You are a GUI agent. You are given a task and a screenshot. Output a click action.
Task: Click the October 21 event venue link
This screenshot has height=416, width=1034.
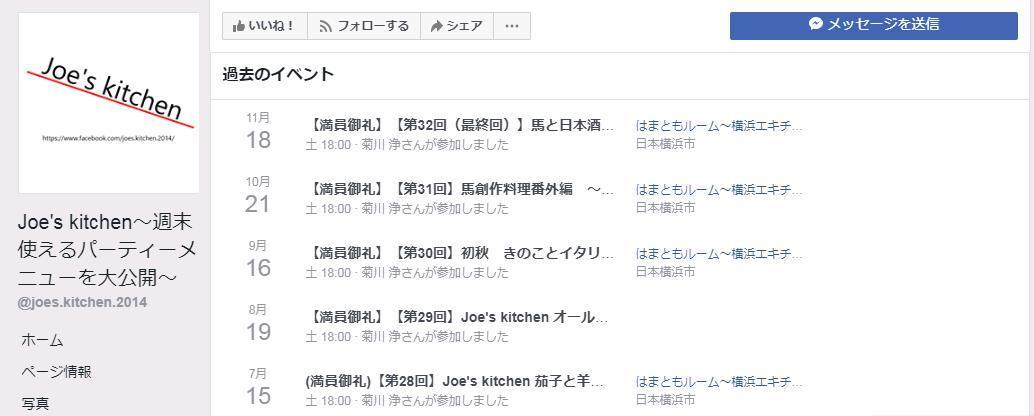(x=718, y=190)
